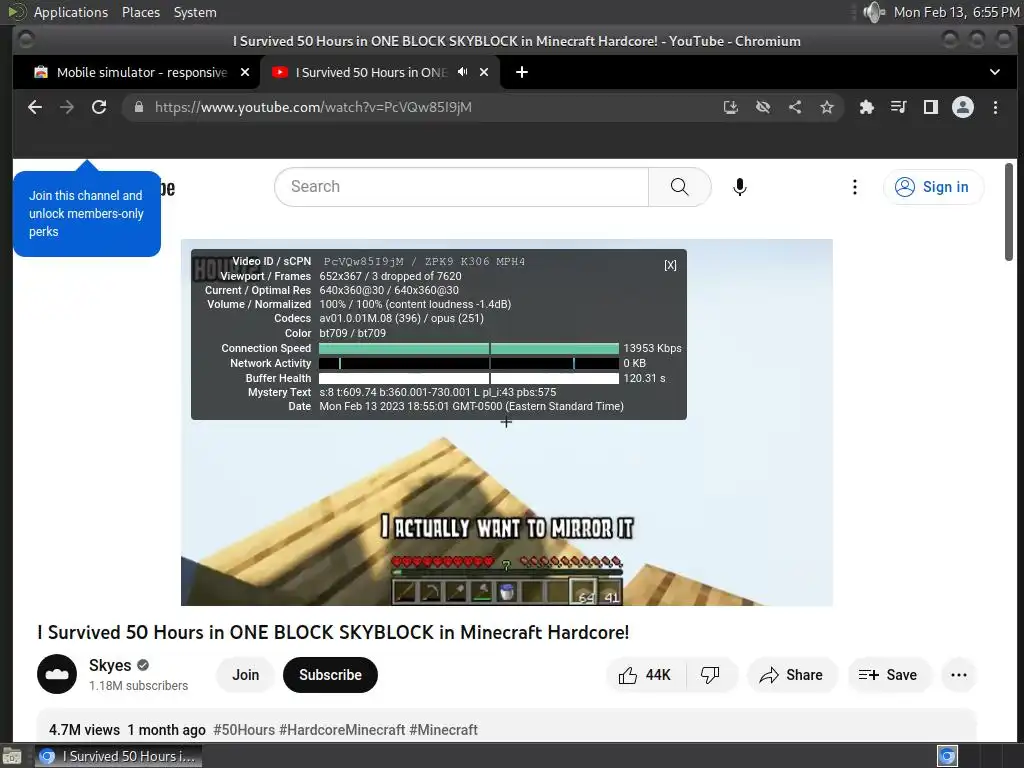Click the #HardcoreMinecraft hashtag
Image resolution: width=1024 pixels, height=768 pixels.
(342, 729)
